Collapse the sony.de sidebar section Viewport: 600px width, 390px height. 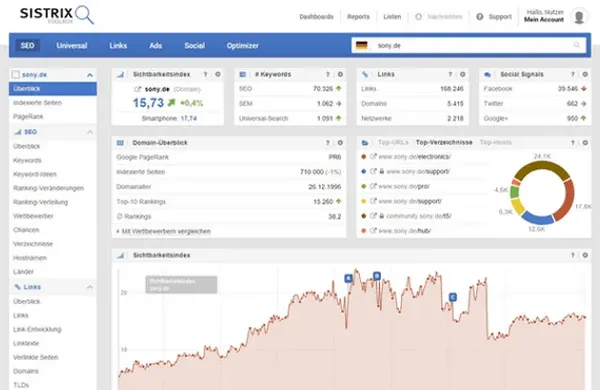pyautogui.click(x=90, y=75)
